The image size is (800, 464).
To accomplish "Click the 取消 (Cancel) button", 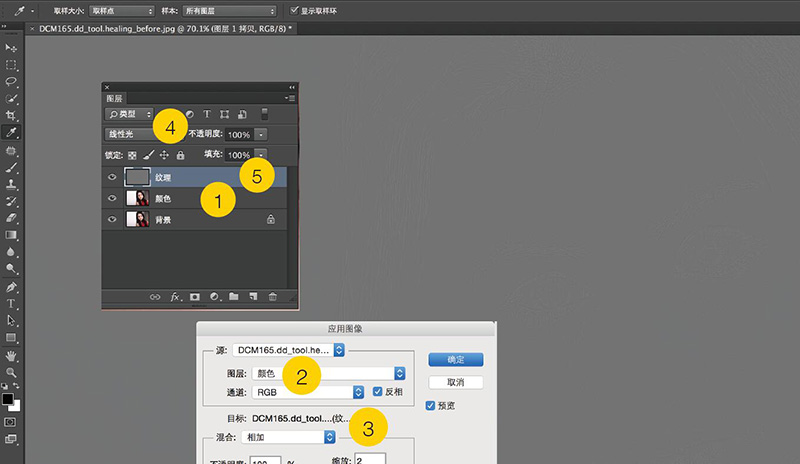I will click(455, 382).
